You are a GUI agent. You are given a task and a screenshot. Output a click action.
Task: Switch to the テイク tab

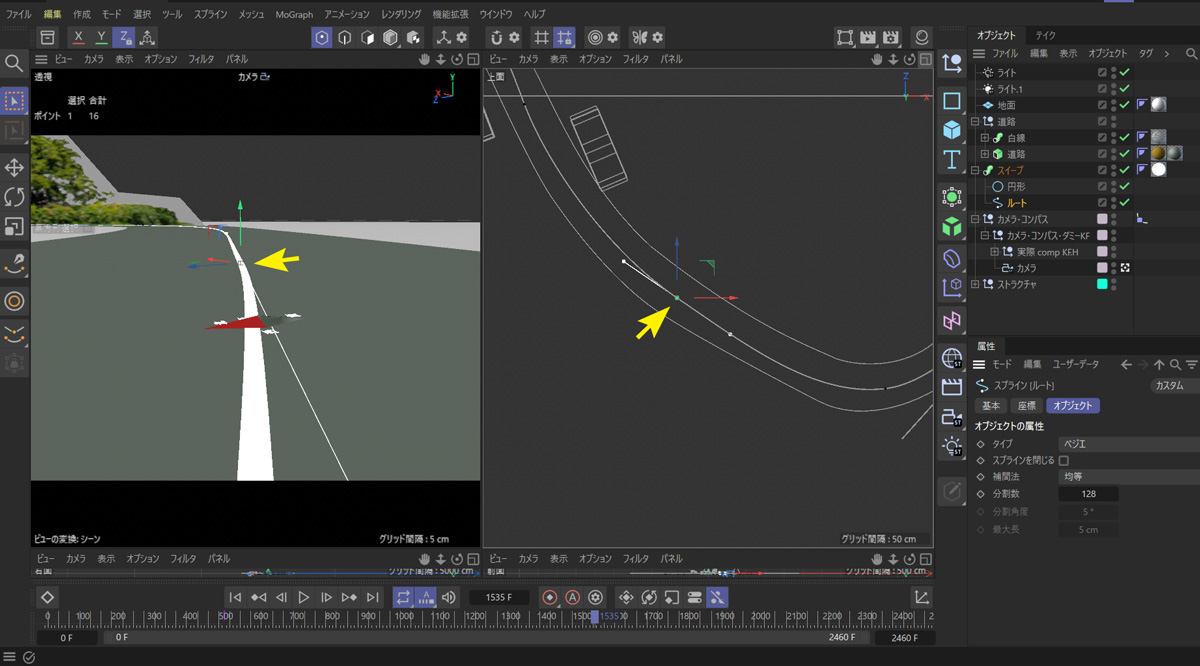pos(1045,35)
